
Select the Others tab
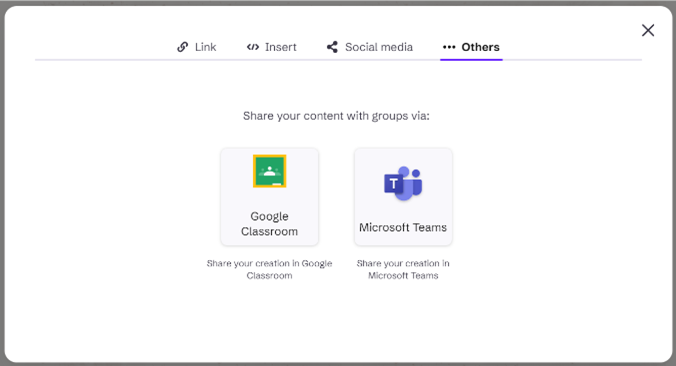point(471,47)
